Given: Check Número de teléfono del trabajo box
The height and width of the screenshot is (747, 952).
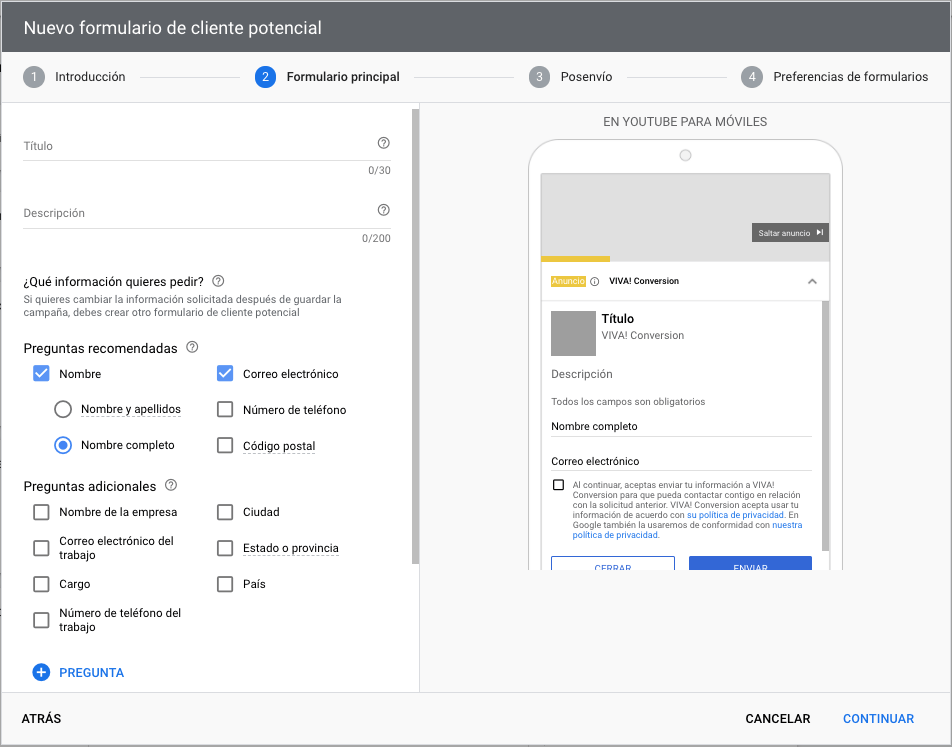Looking at the screenshot, I should [x=41, y=620].
